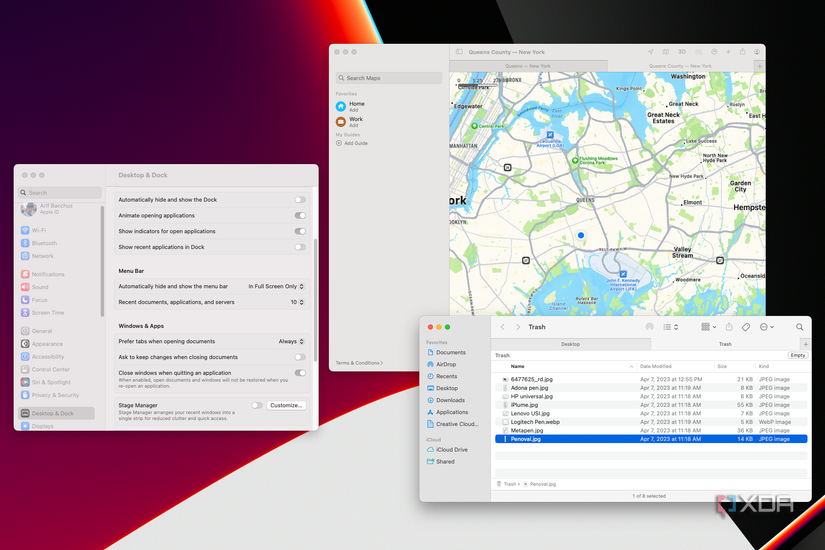Click the System Settings sidebar scrollbar
The height and width of the screenshot is (550, 825).
[x=102, y=262]
